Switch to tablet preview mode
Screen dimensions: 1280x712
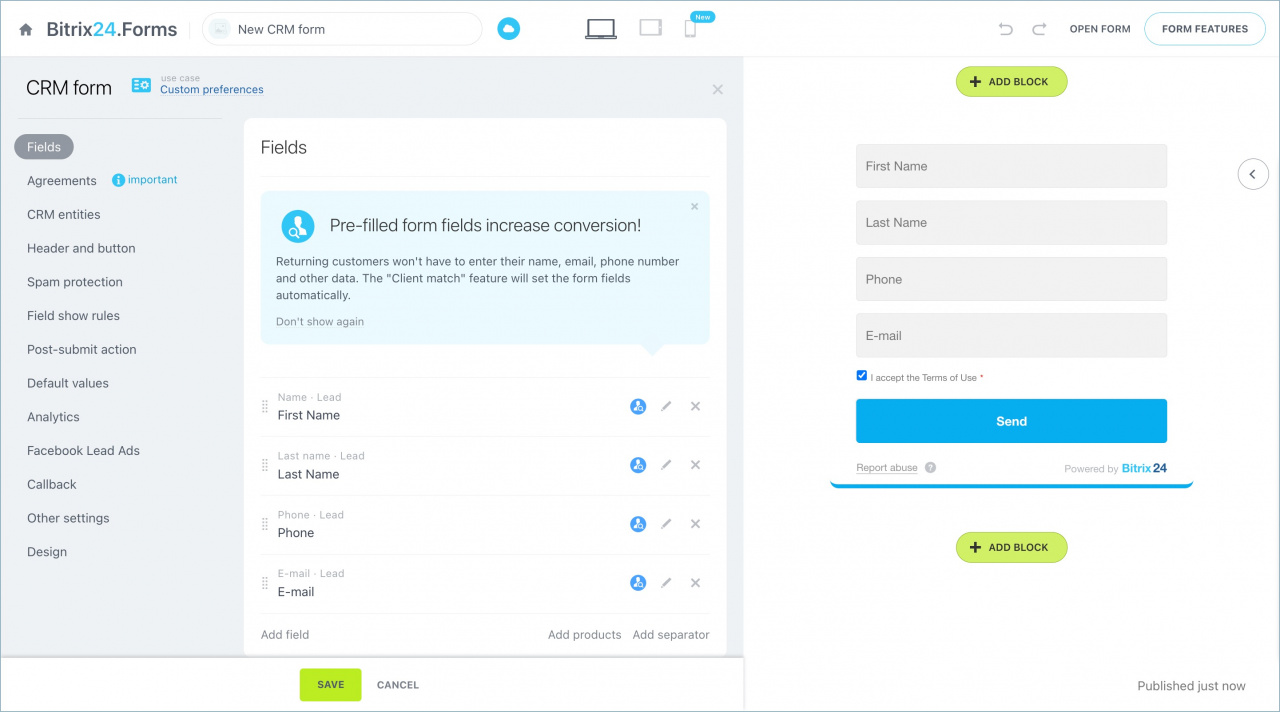[651, 28]
